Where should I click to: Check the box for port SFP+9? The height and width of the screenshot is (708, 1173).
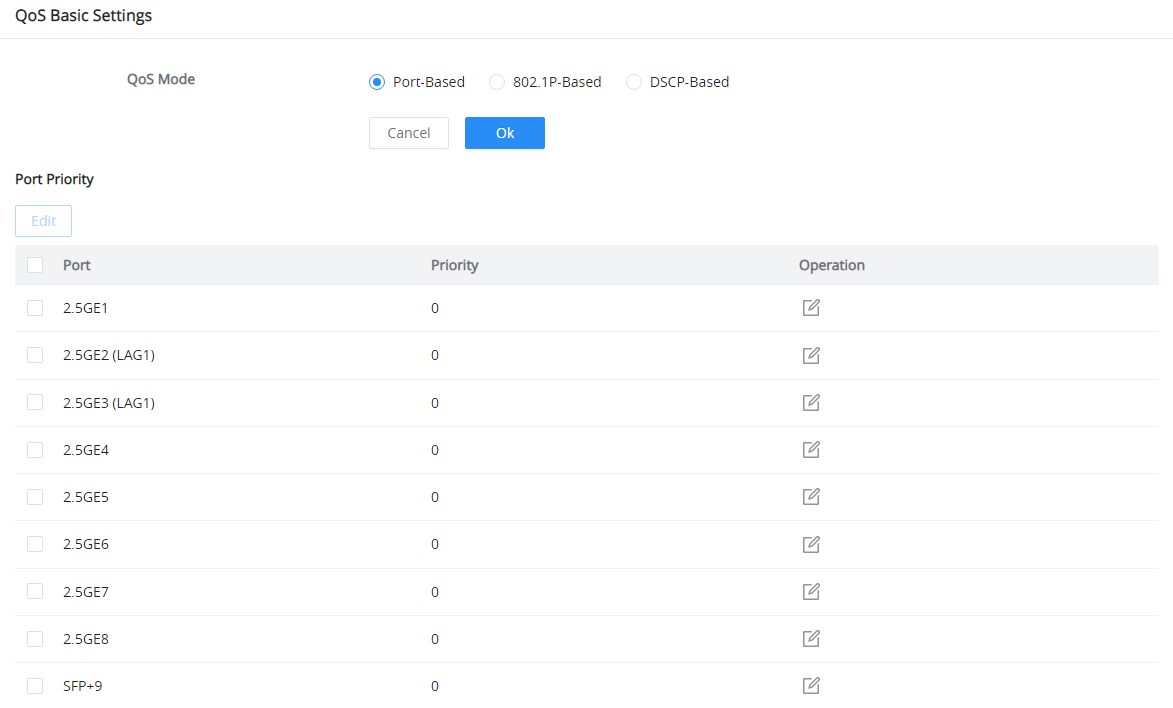[35, 686]
